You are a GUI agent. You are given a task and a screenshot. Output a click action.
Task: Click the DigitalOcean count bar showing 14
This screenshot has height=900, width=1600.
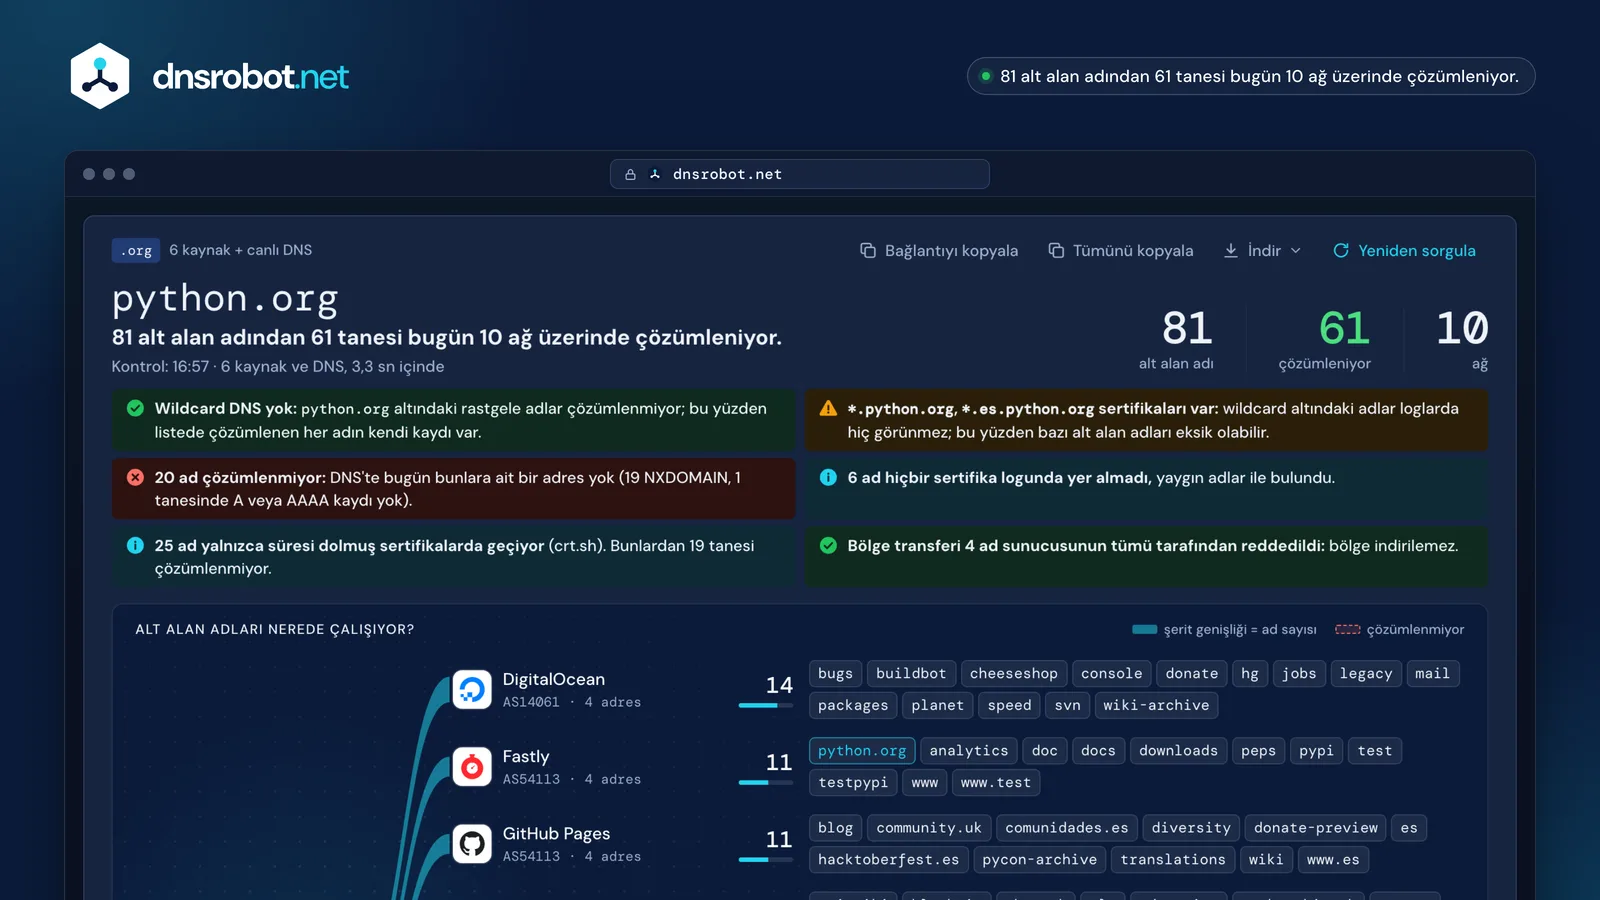coord(766,705)
